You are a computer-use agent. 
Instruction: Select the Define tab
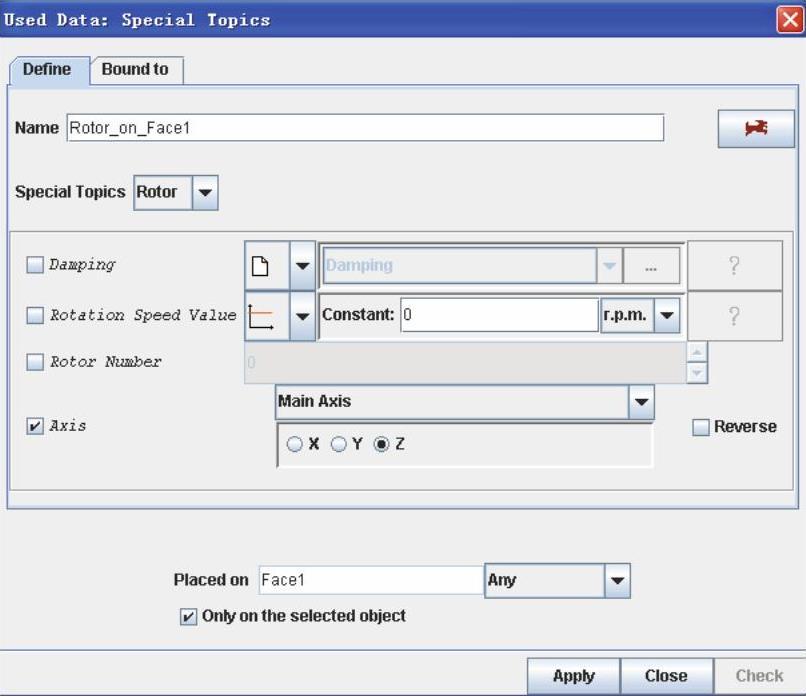click(x=47, y=69)
